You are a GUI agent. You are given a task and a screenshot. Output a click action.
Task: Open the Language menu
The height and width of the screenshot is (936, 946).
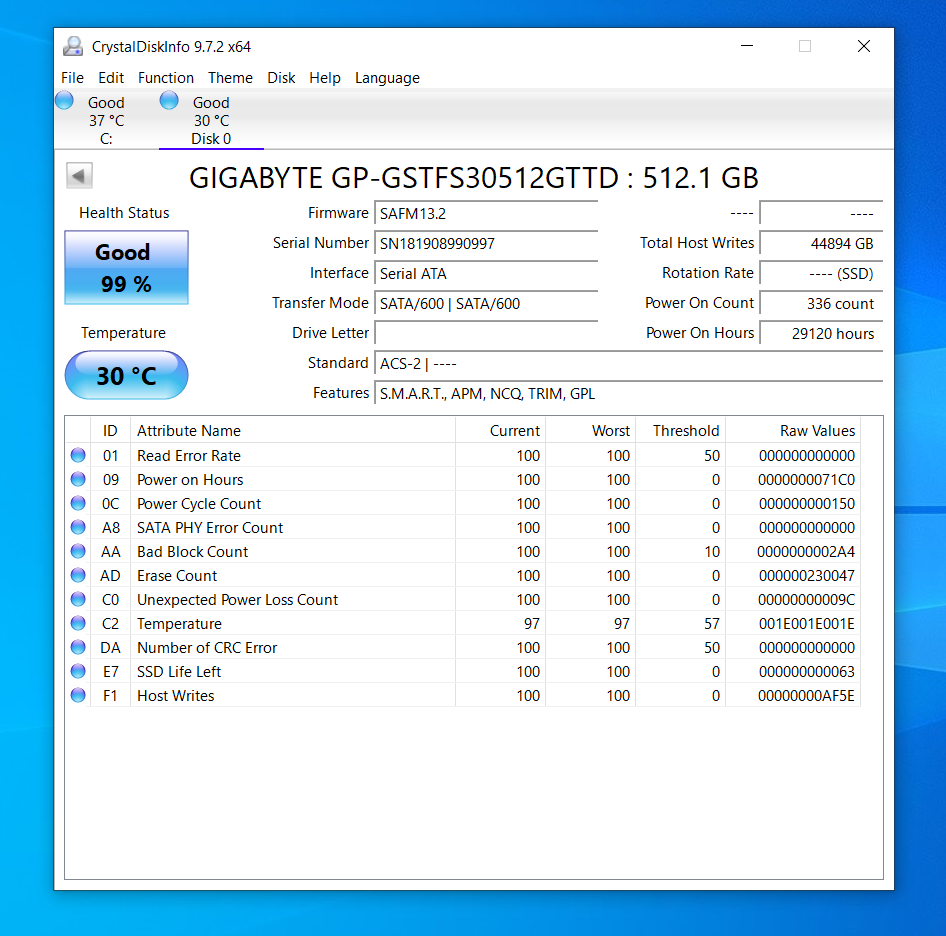tap(387, 77)
